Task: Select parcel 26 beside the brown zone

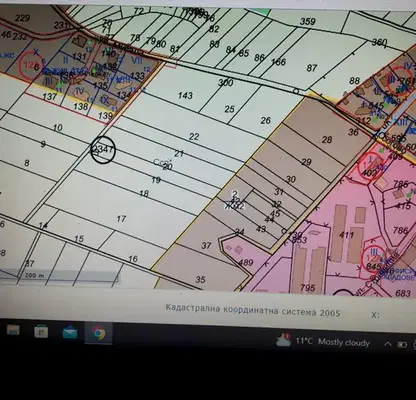Action: point(266,120)
